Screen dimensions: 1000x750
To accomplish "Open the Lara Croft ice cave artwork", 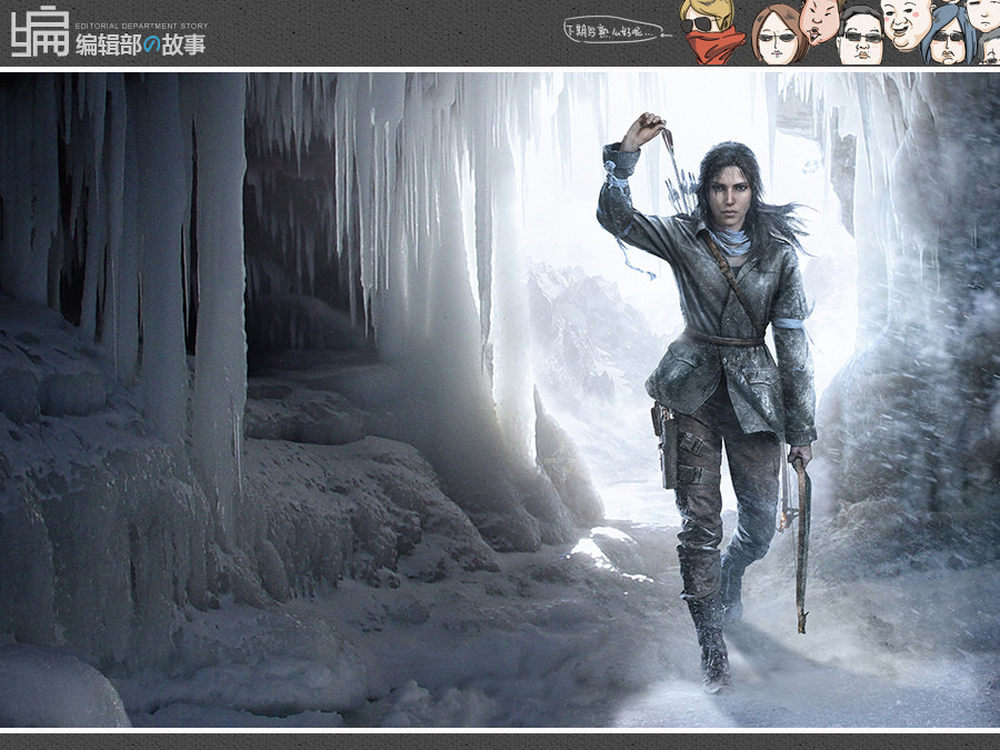I will pos(500,400).
